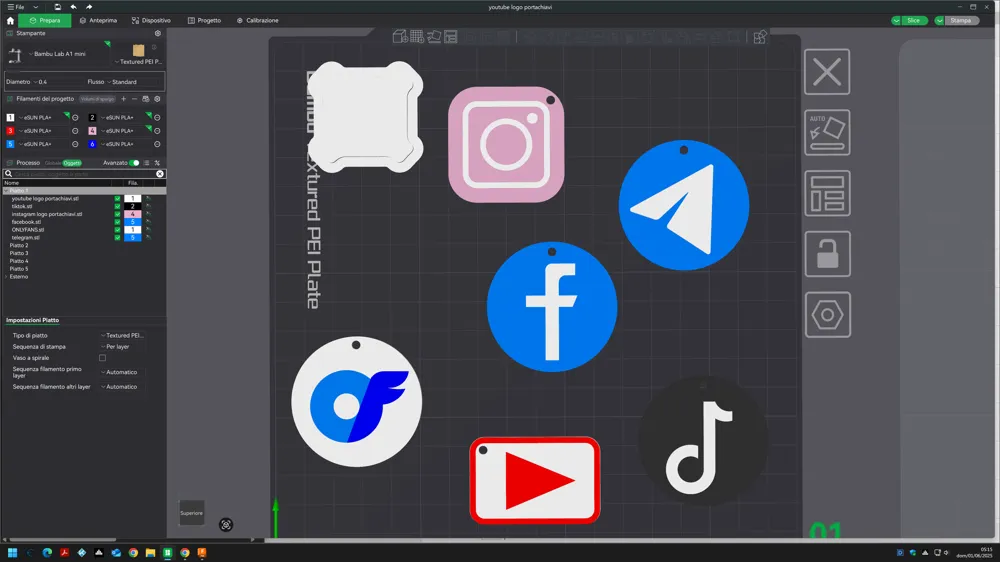Redo the last action
The image size is (1000, 562).
point(89,7)
